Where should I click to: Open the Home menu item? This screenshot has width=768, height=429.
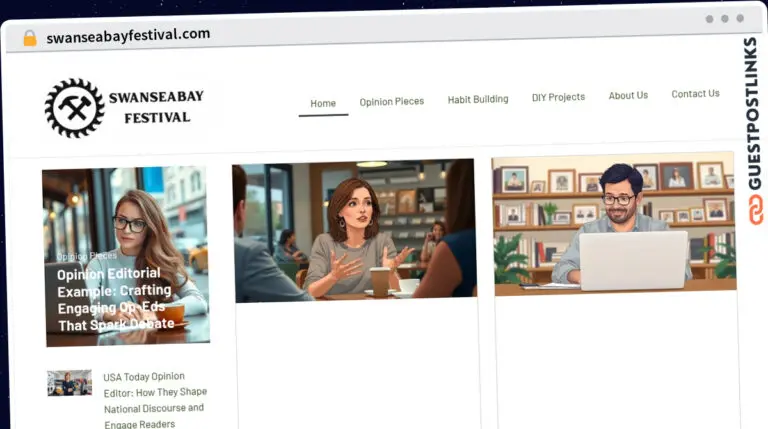pyautogui.click(x=323, y=103)
